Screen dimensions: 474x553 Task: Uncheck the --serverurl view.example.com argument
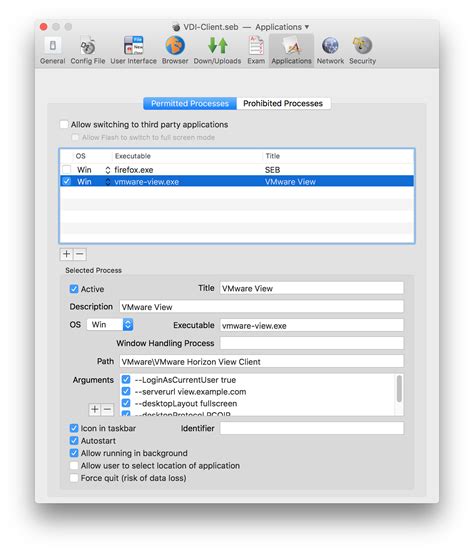(x=126, y=391)
